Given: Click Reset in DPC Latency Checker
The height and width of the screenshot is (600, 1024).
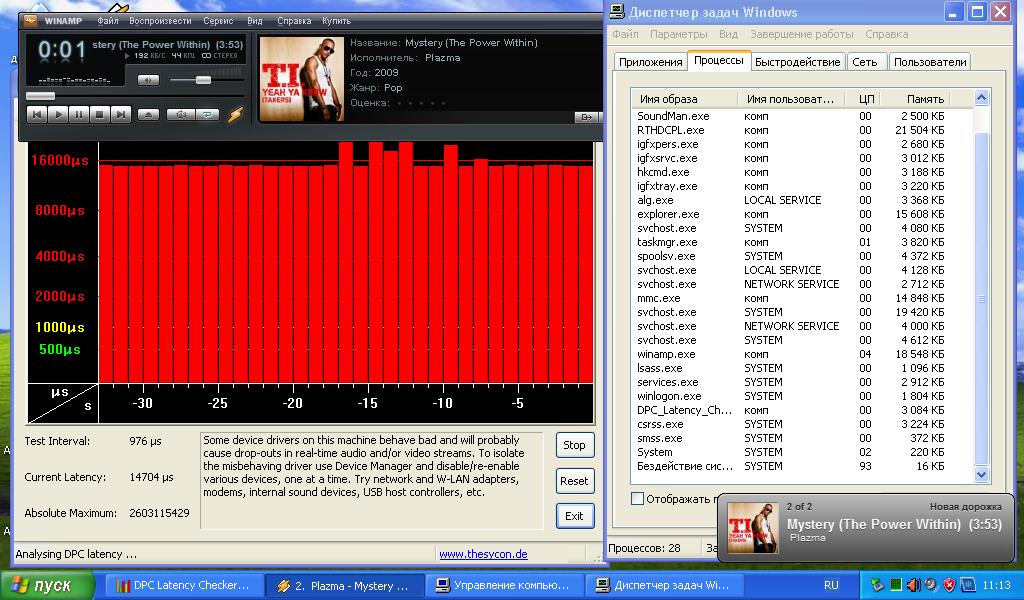Looking at the screenshot, I should [x=575, y=481].
